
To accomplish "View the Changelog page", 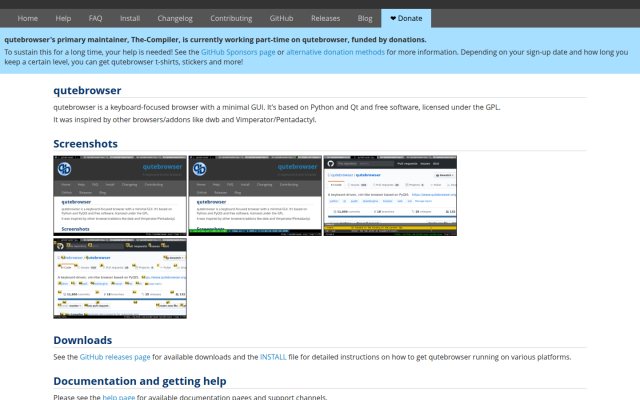I will click(175, 18).
